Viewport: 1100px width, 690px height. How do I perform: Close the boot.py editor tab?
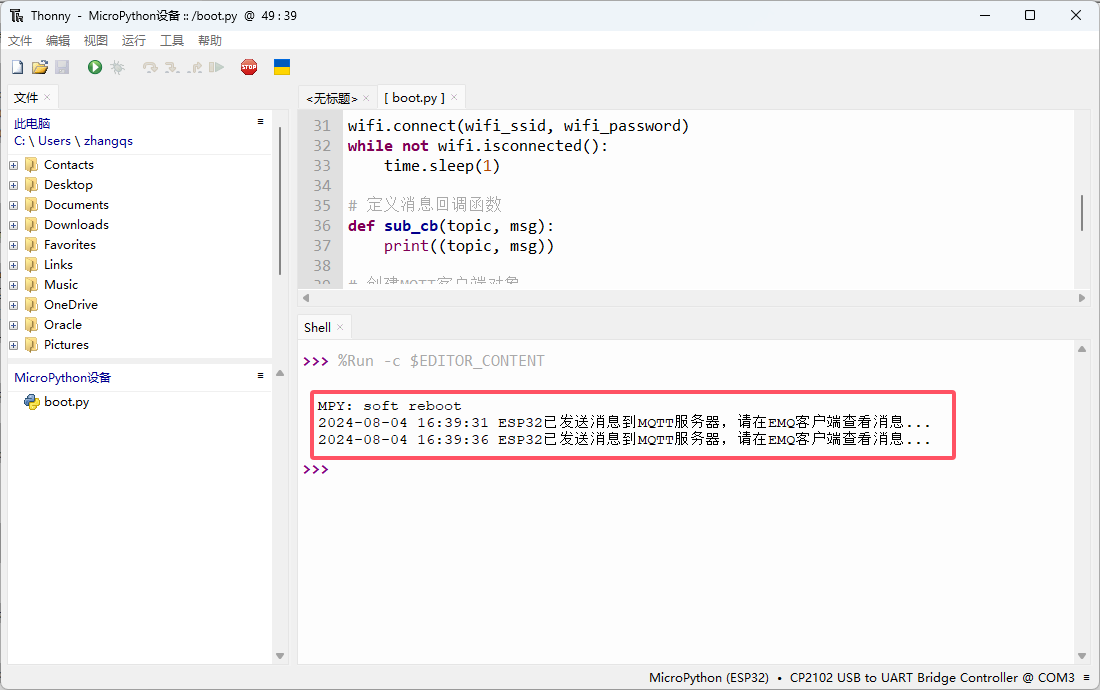[x=454, y=97]
